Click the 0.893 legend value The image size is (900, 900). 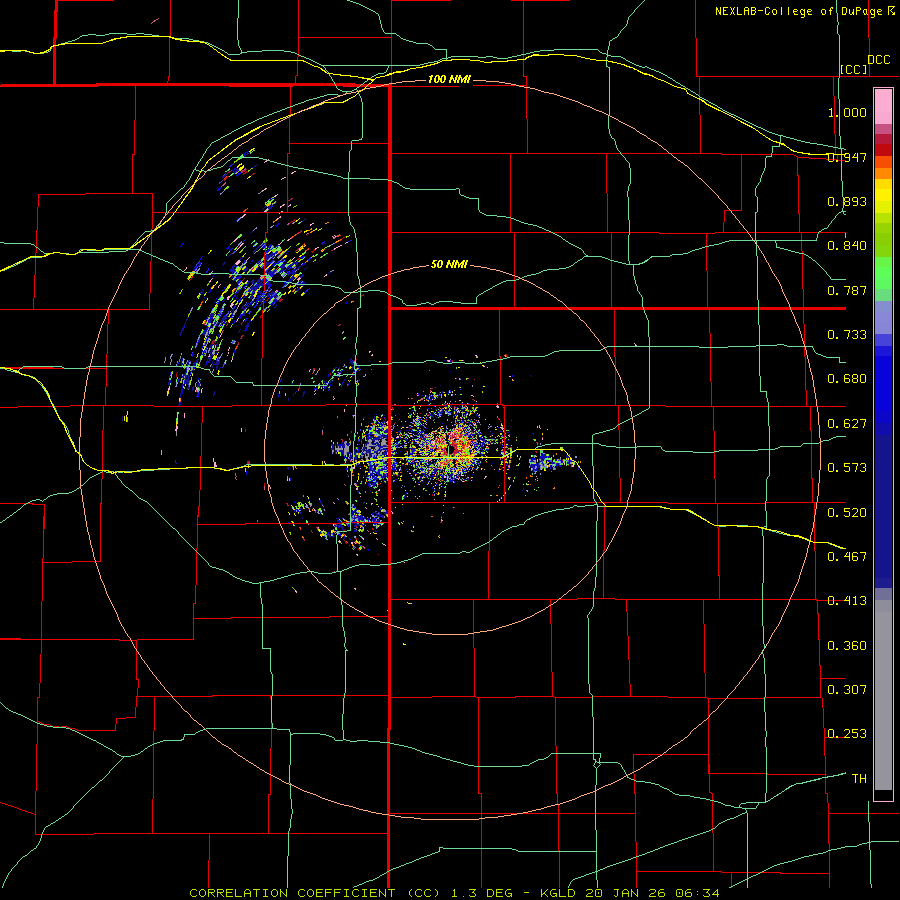847,201
